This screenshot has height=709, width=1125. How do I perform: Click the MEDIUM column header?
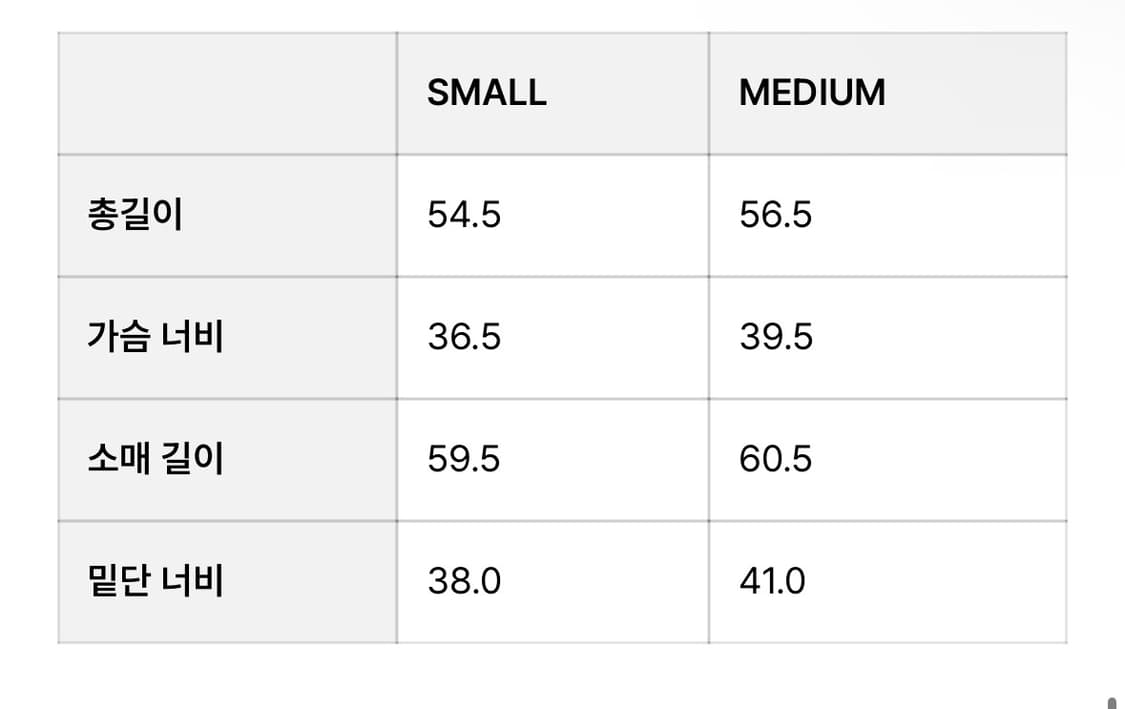pos(812,93)
